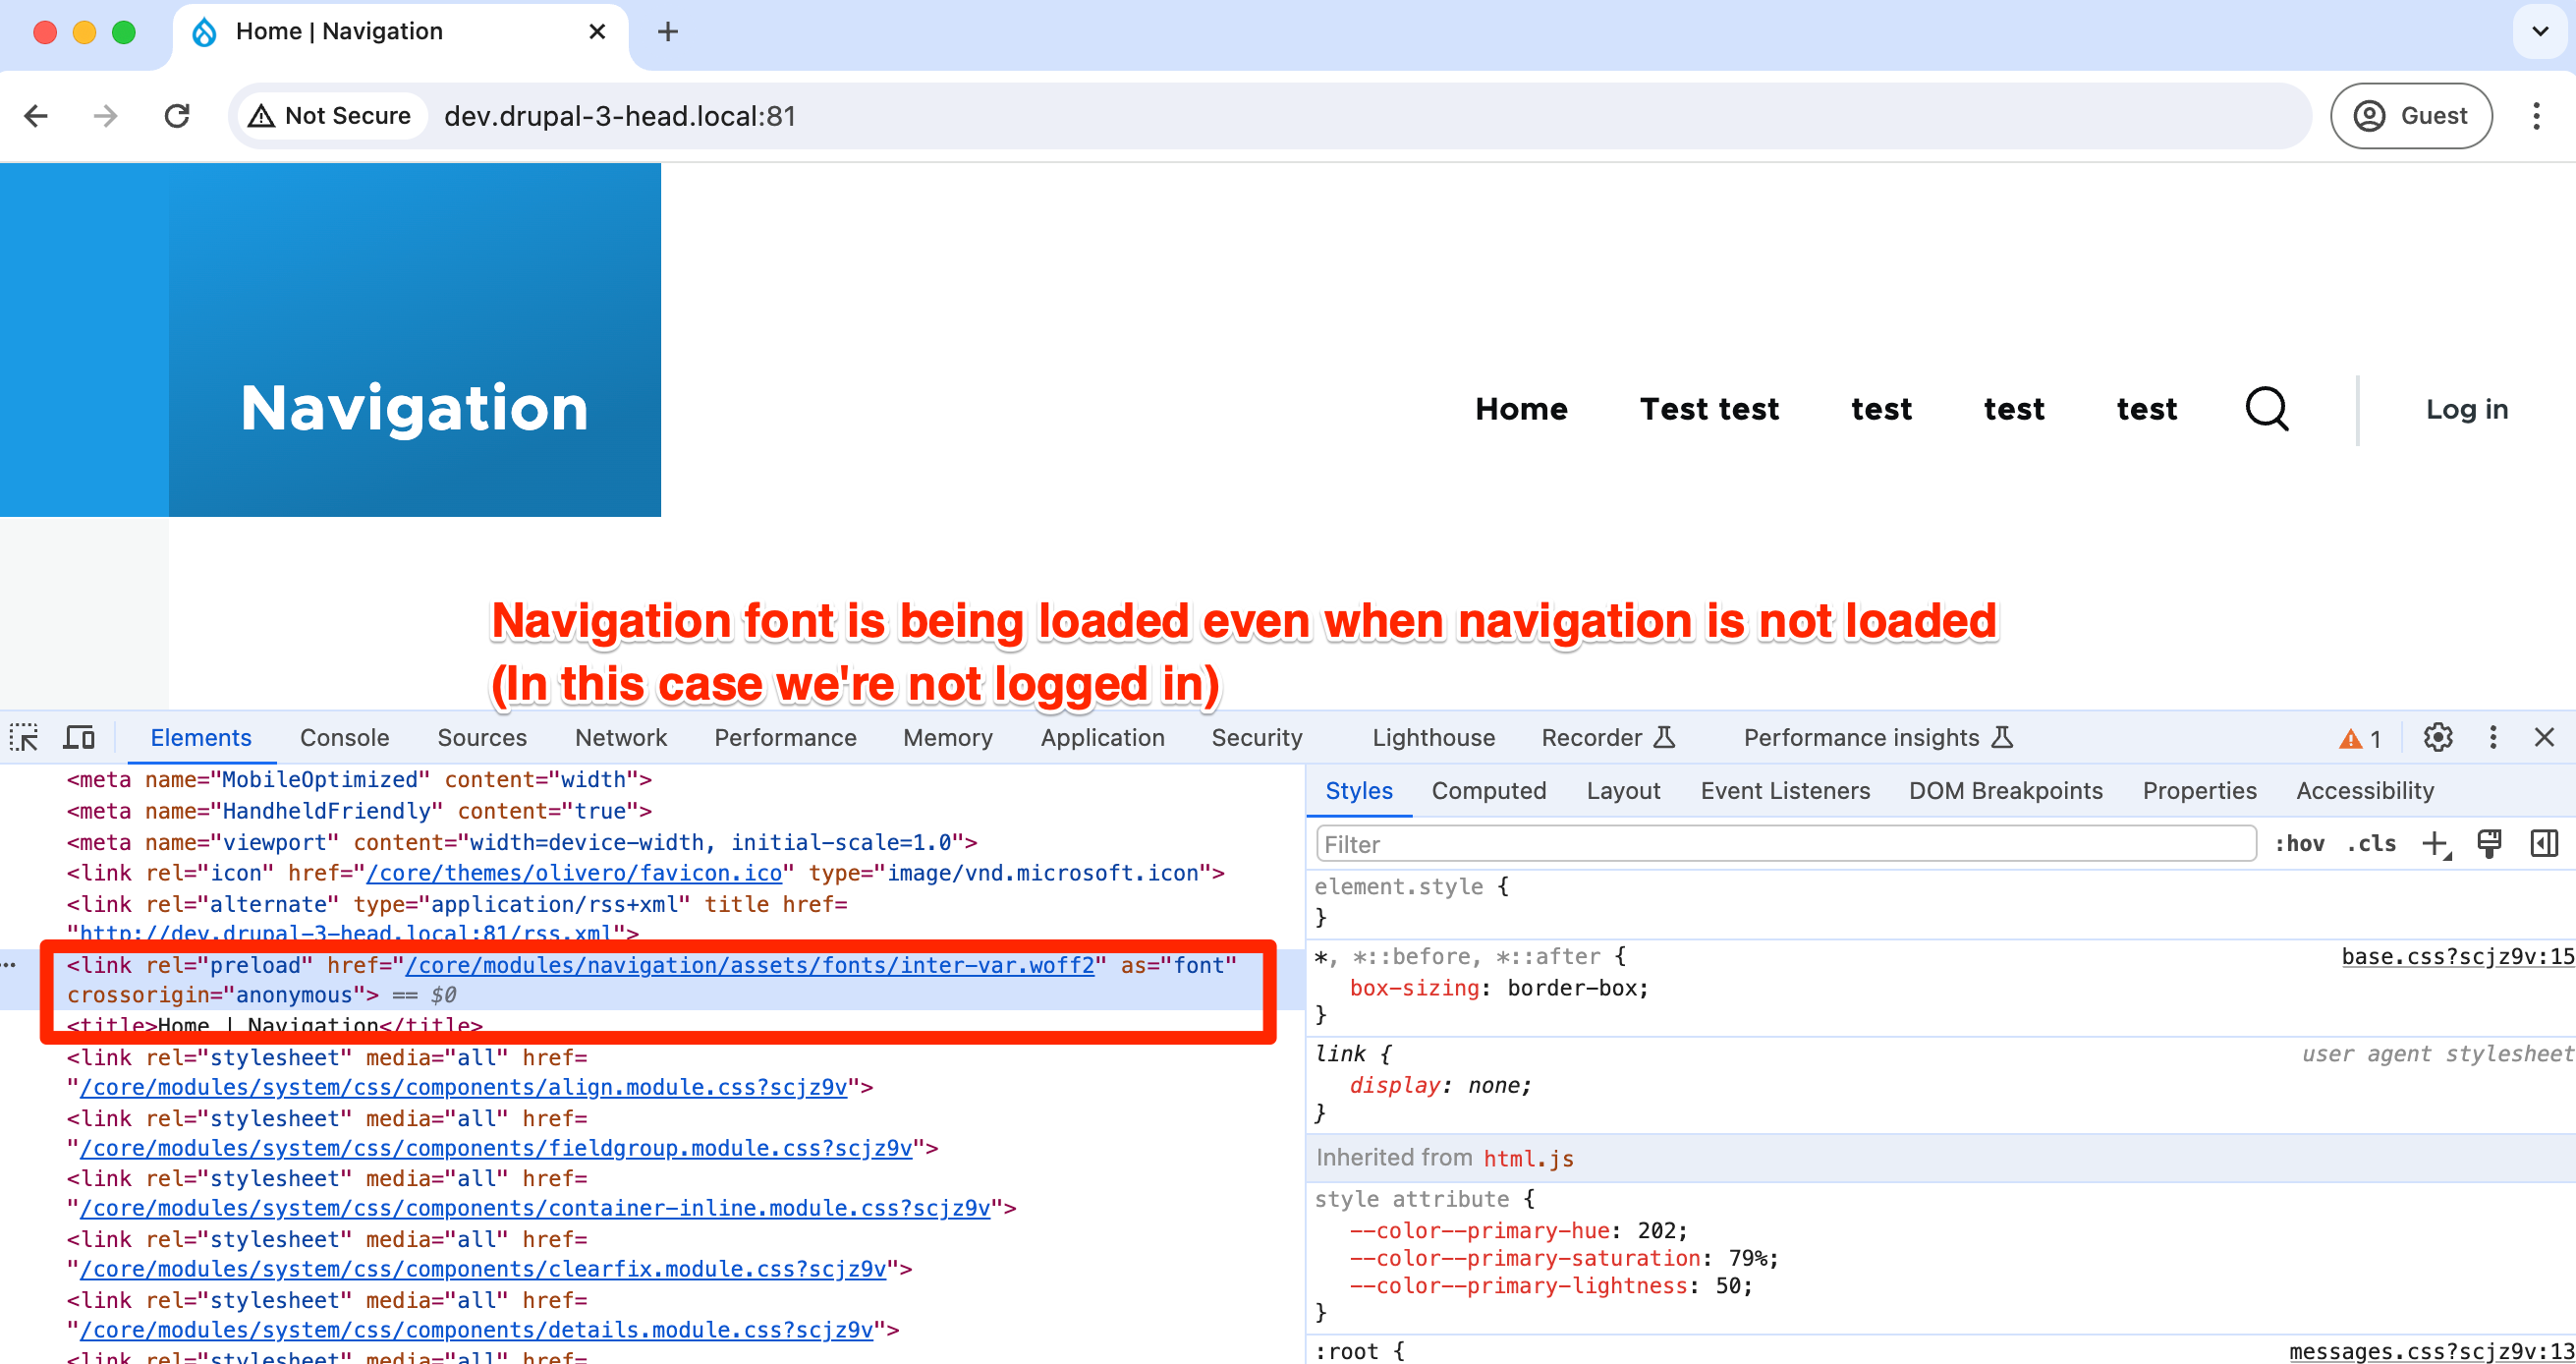The height and width of the screenshot is (1364, 2576).
Task: Click the New Style Rule plus icon
Action: point(2435,844)
